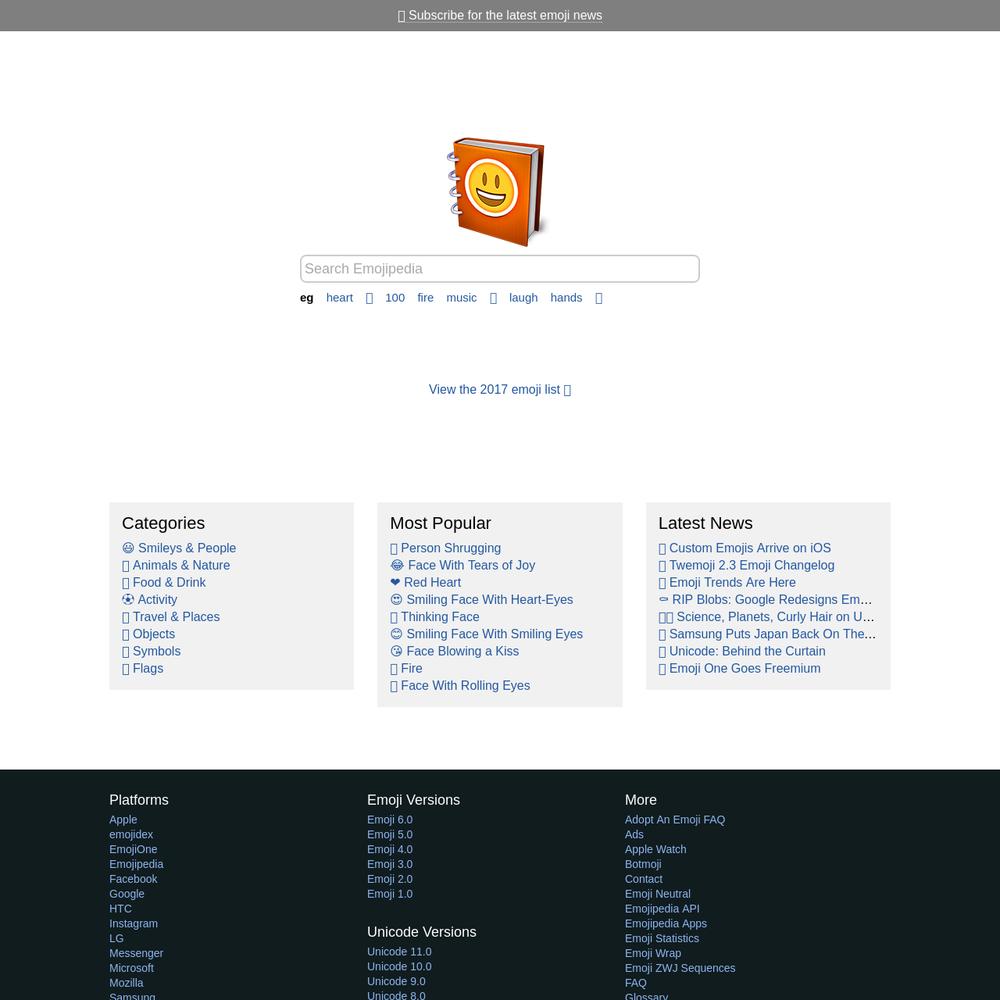
Task: View the 2017 emoji list
Action: tap(500, 390)
